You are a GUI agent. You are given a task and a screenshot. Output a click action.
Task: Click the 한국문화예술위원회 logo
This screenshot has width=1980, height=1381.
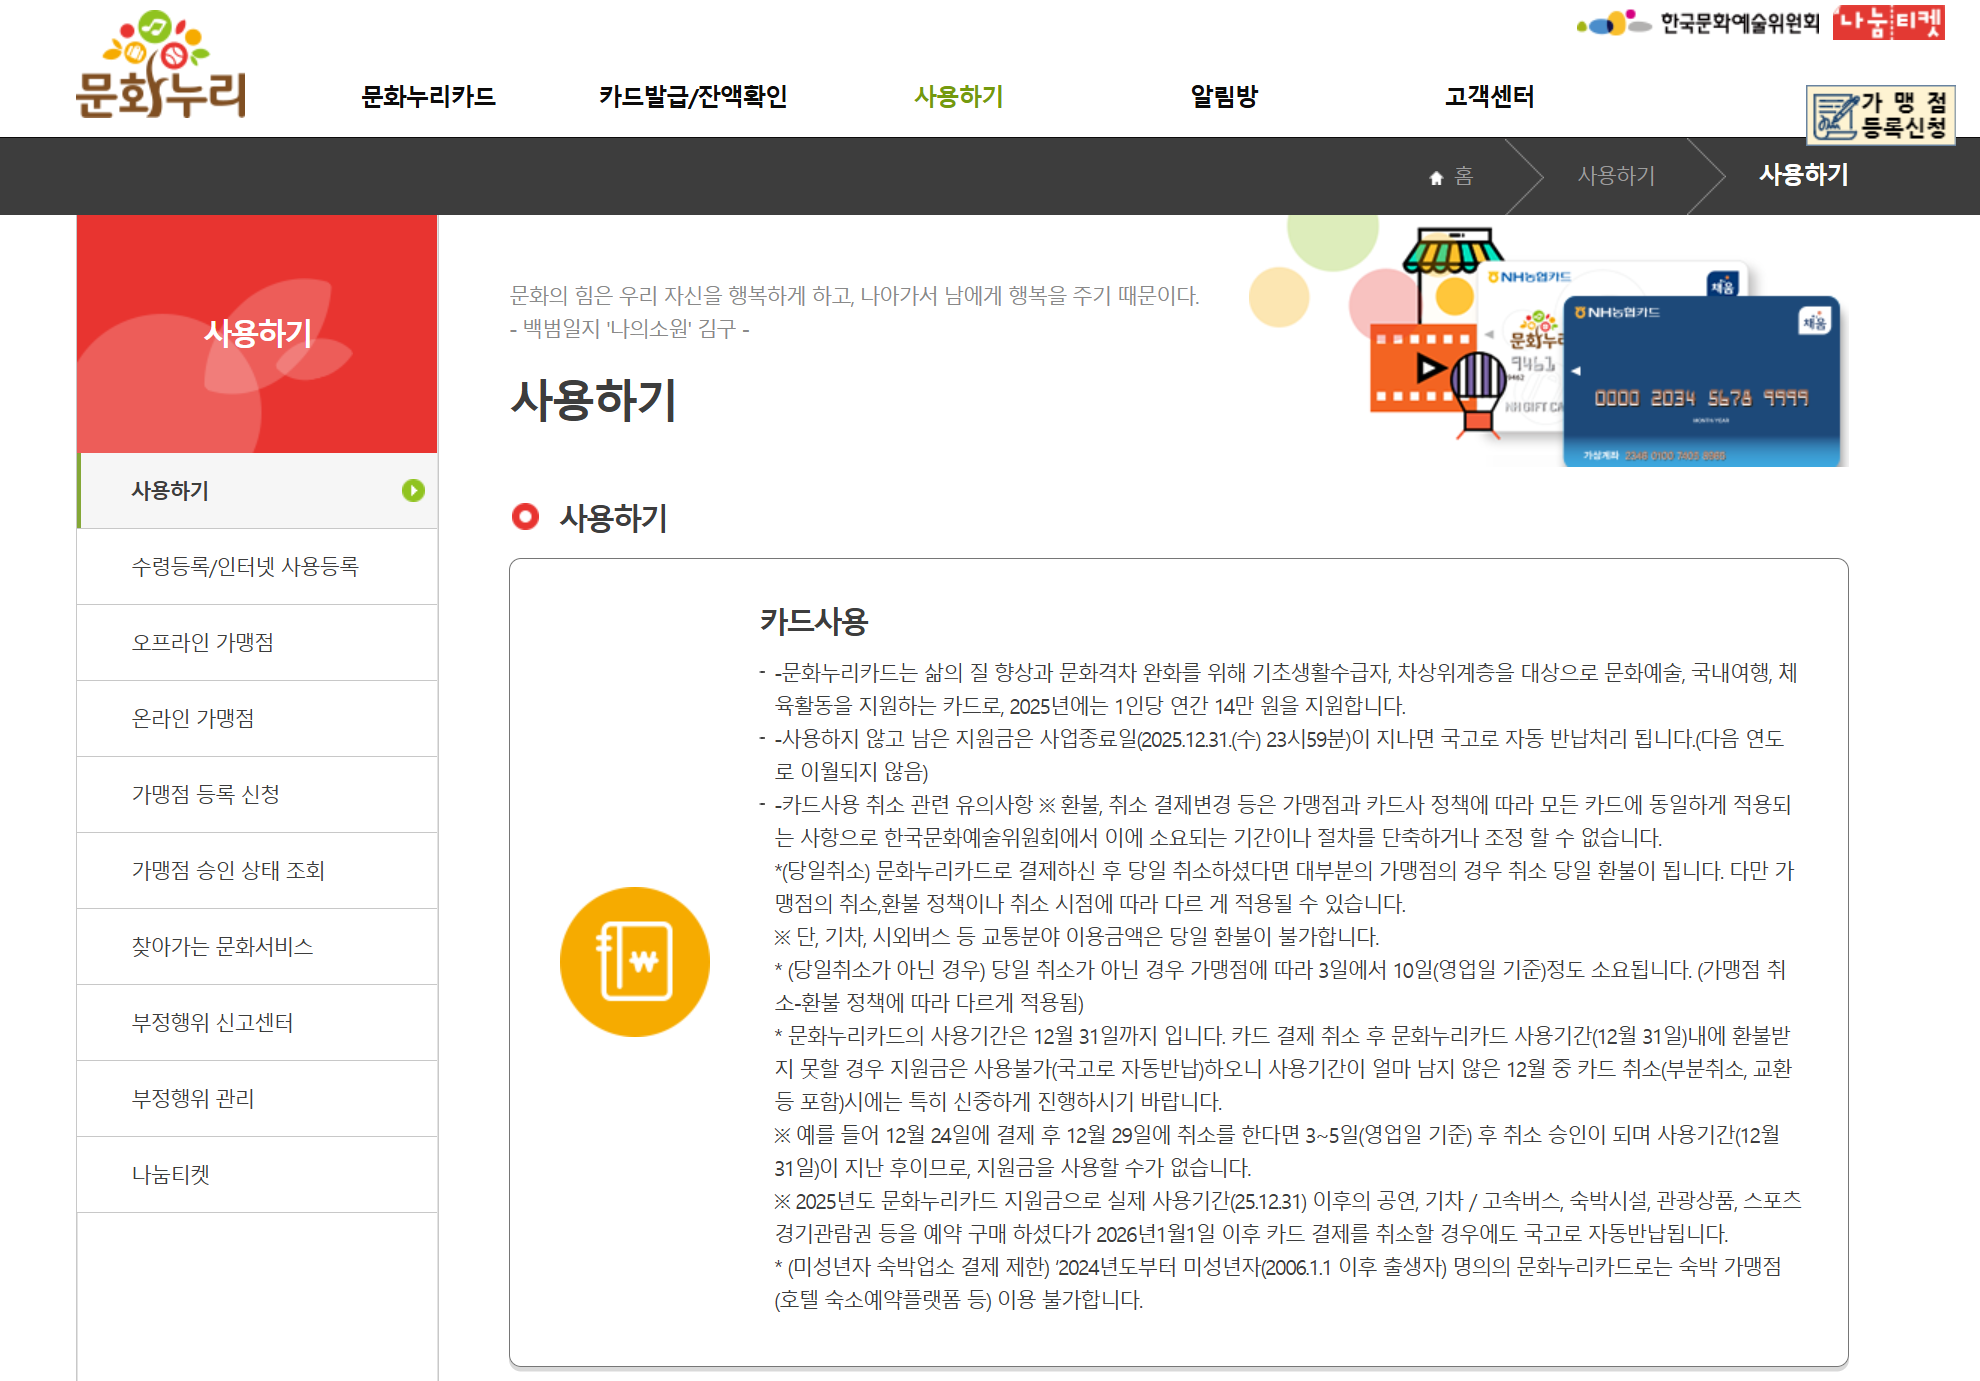(1697, 22)
